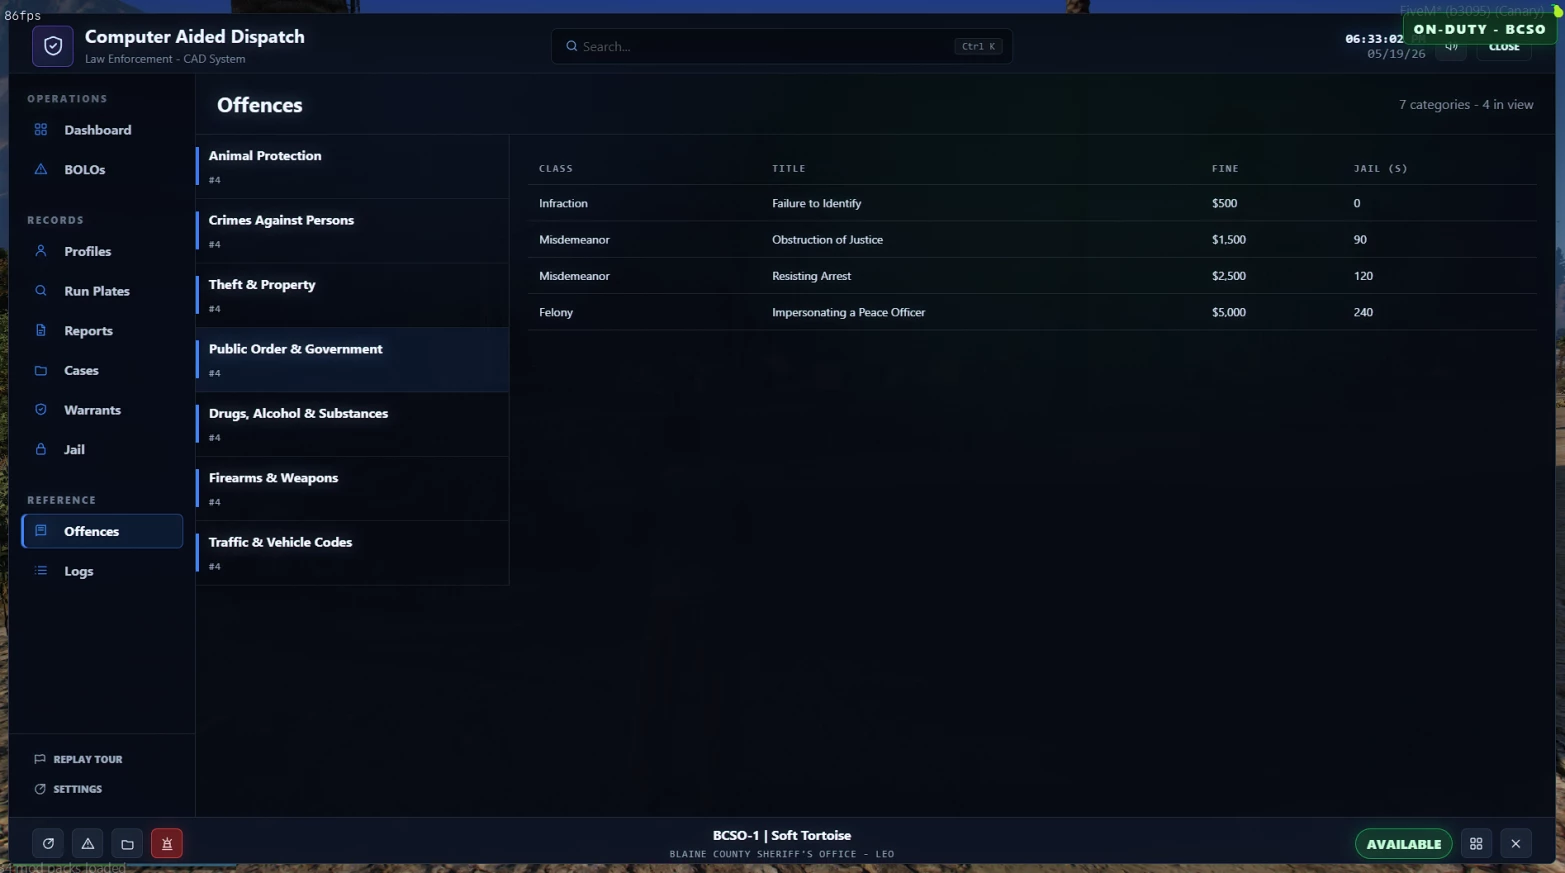
Task: Click the folder icon in bottom bar
Action: [x=127, y=844]
